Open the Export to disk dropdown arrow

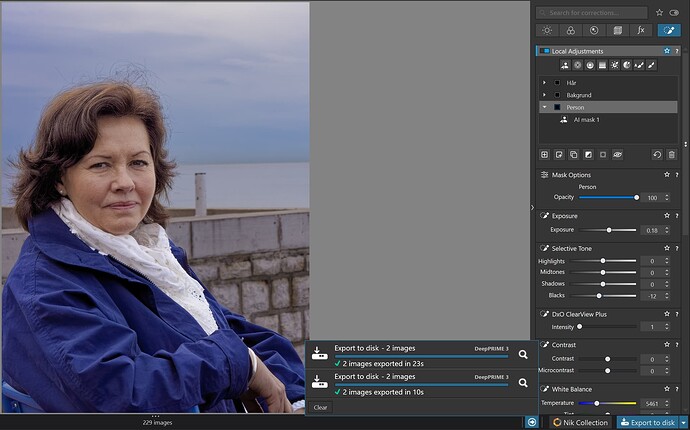pyautogui.click(x=683, y=423)
